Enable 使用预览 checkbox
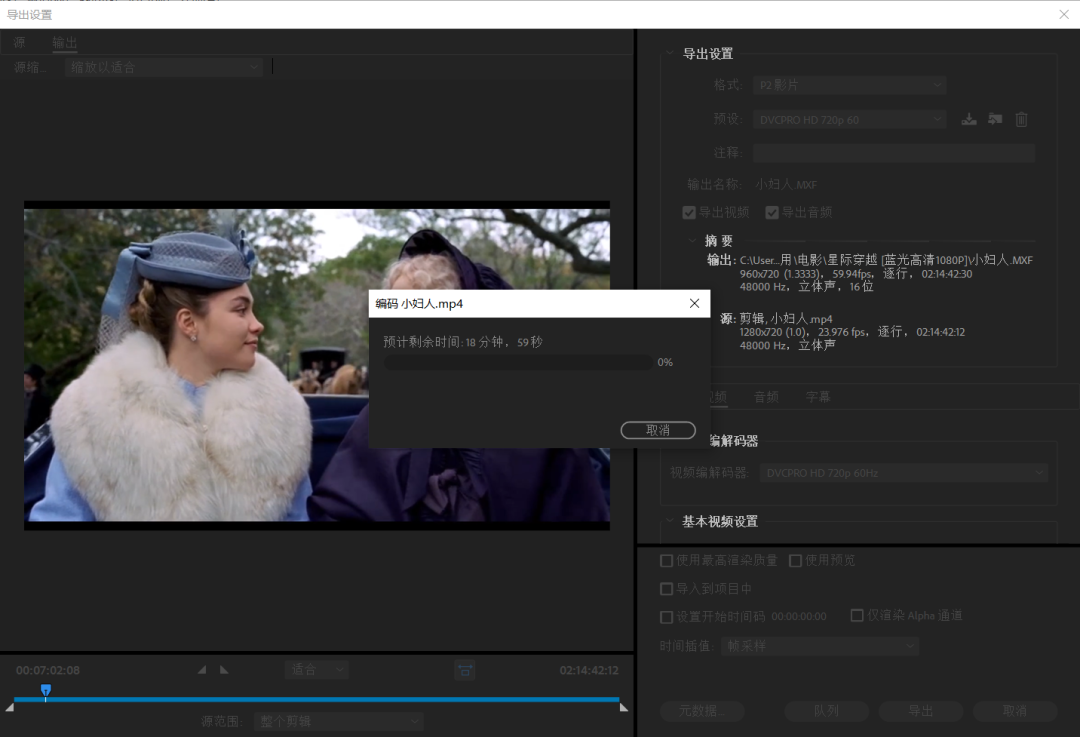1080x737 pixels. click(796, 561)
